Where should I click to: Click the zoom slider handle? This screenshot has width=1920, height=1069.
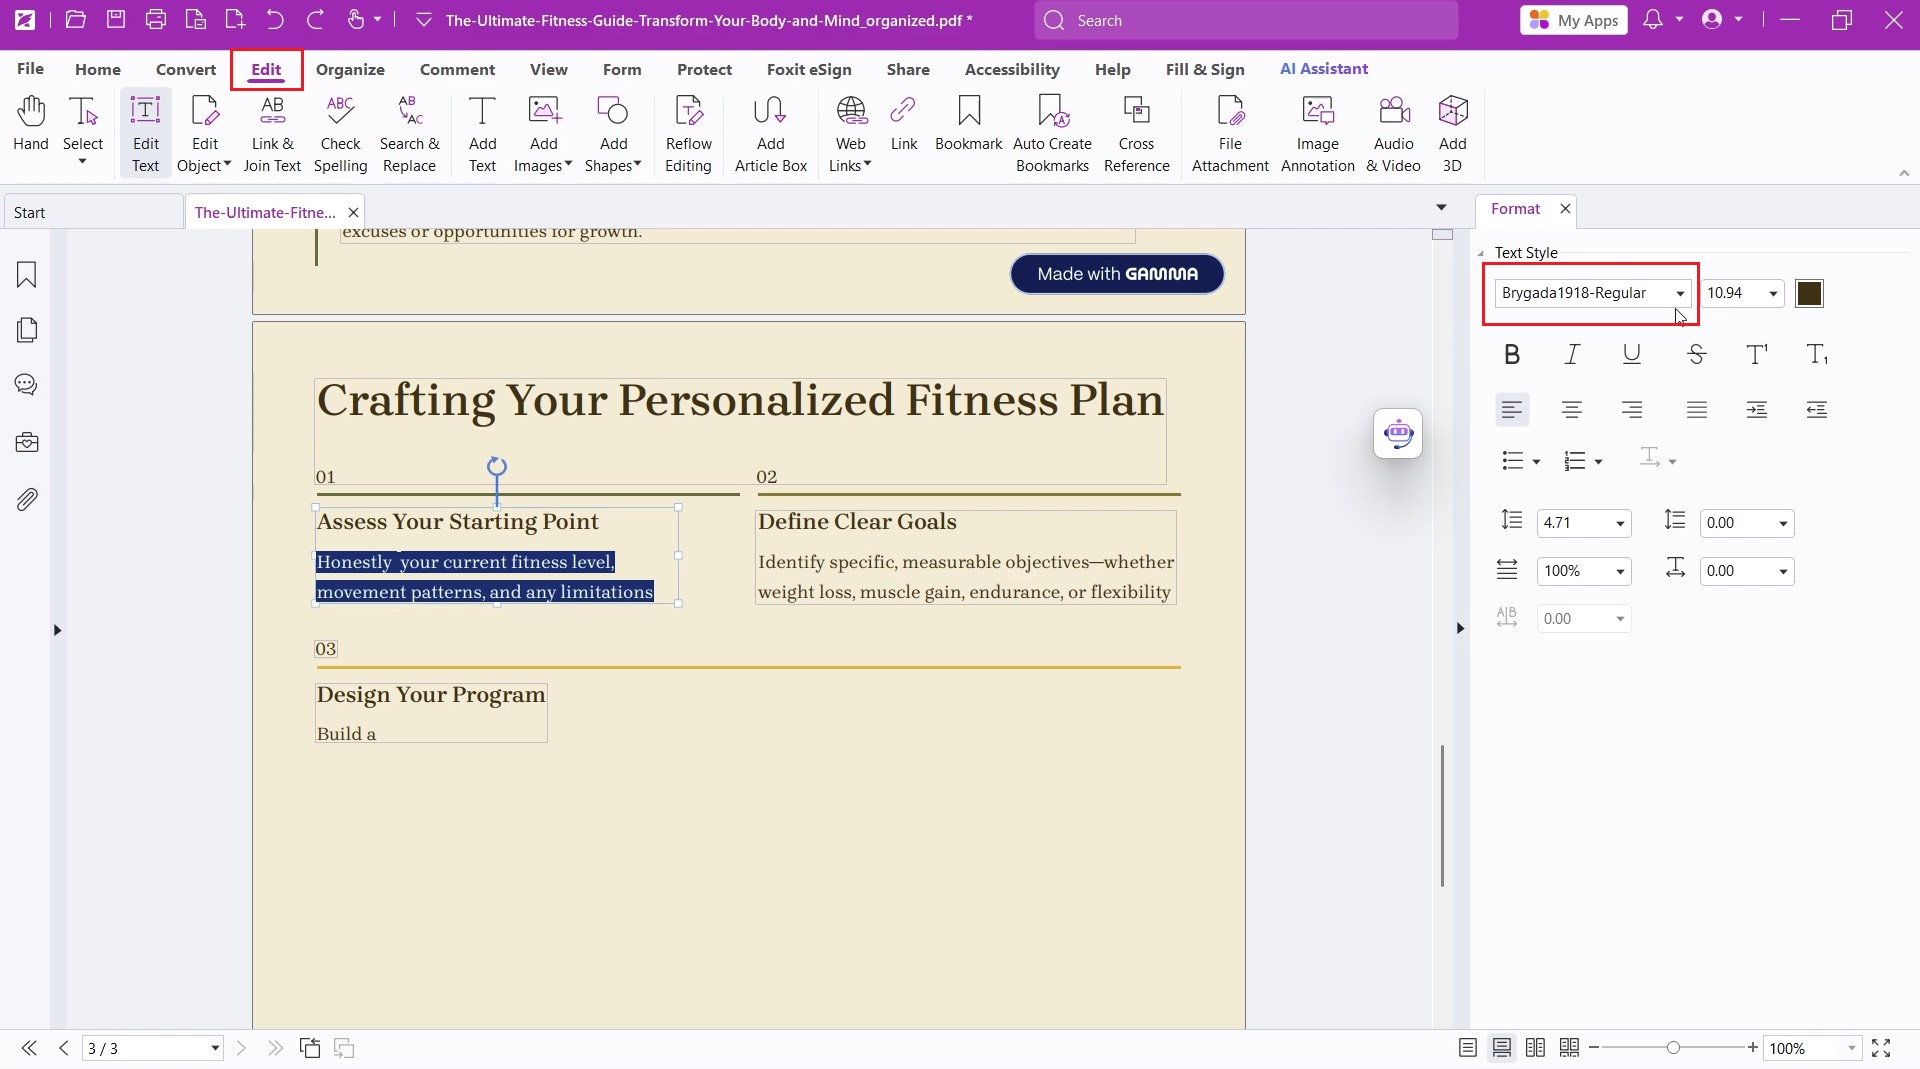click(1673, 1048)
